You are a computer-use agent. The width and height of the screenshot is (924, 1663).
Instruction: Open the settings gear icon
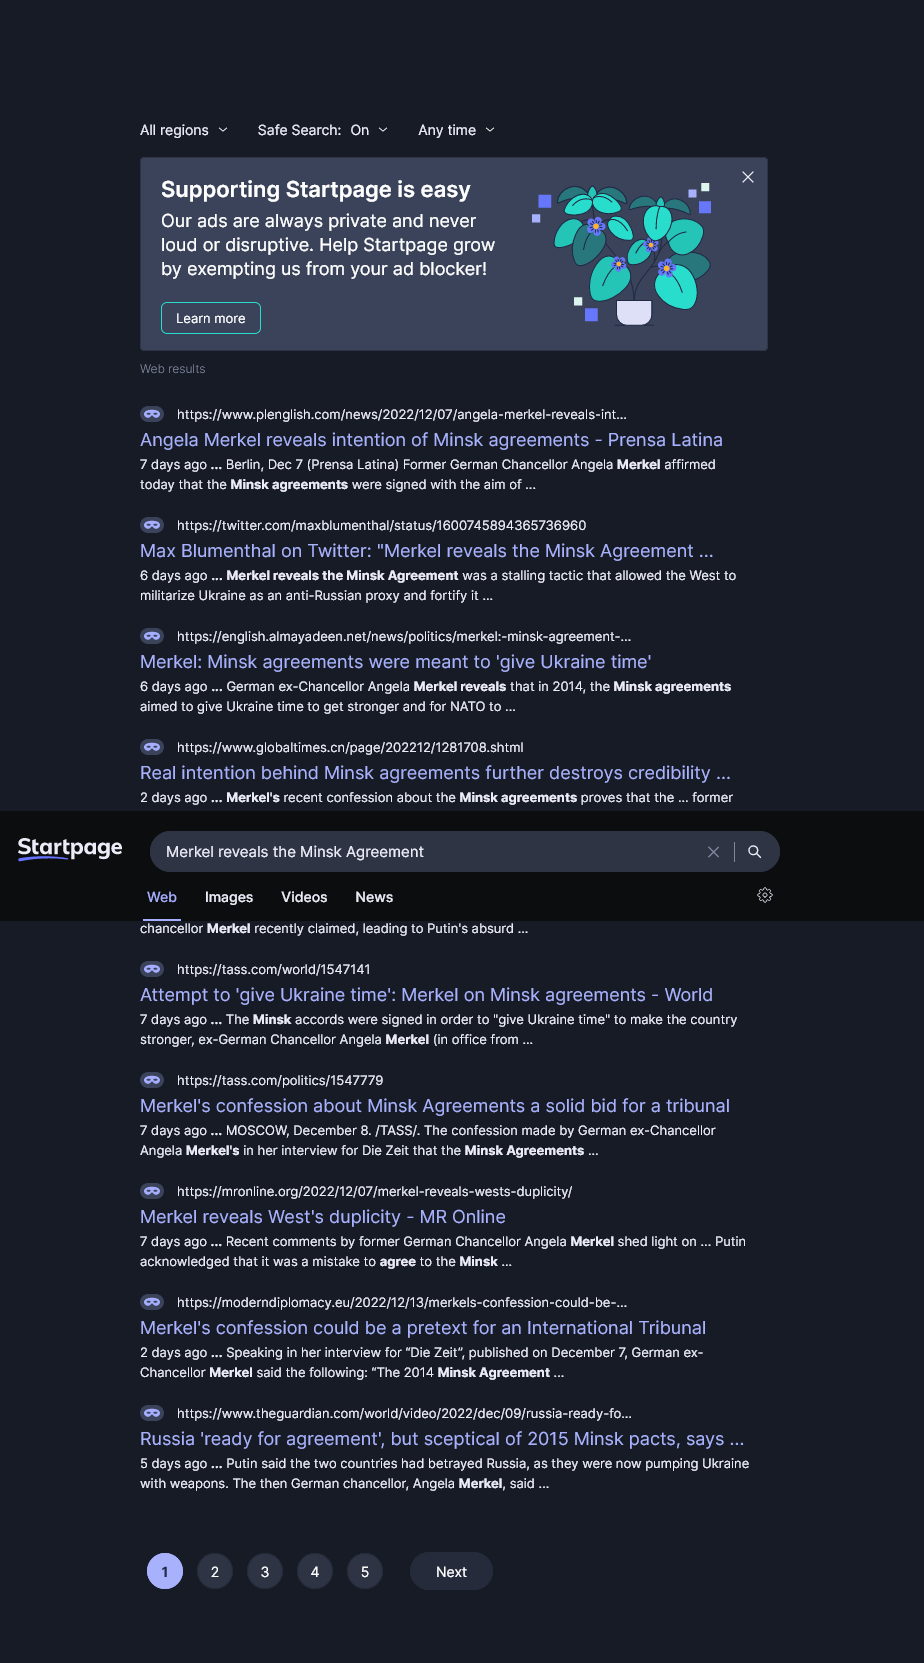tap(765, 895)
